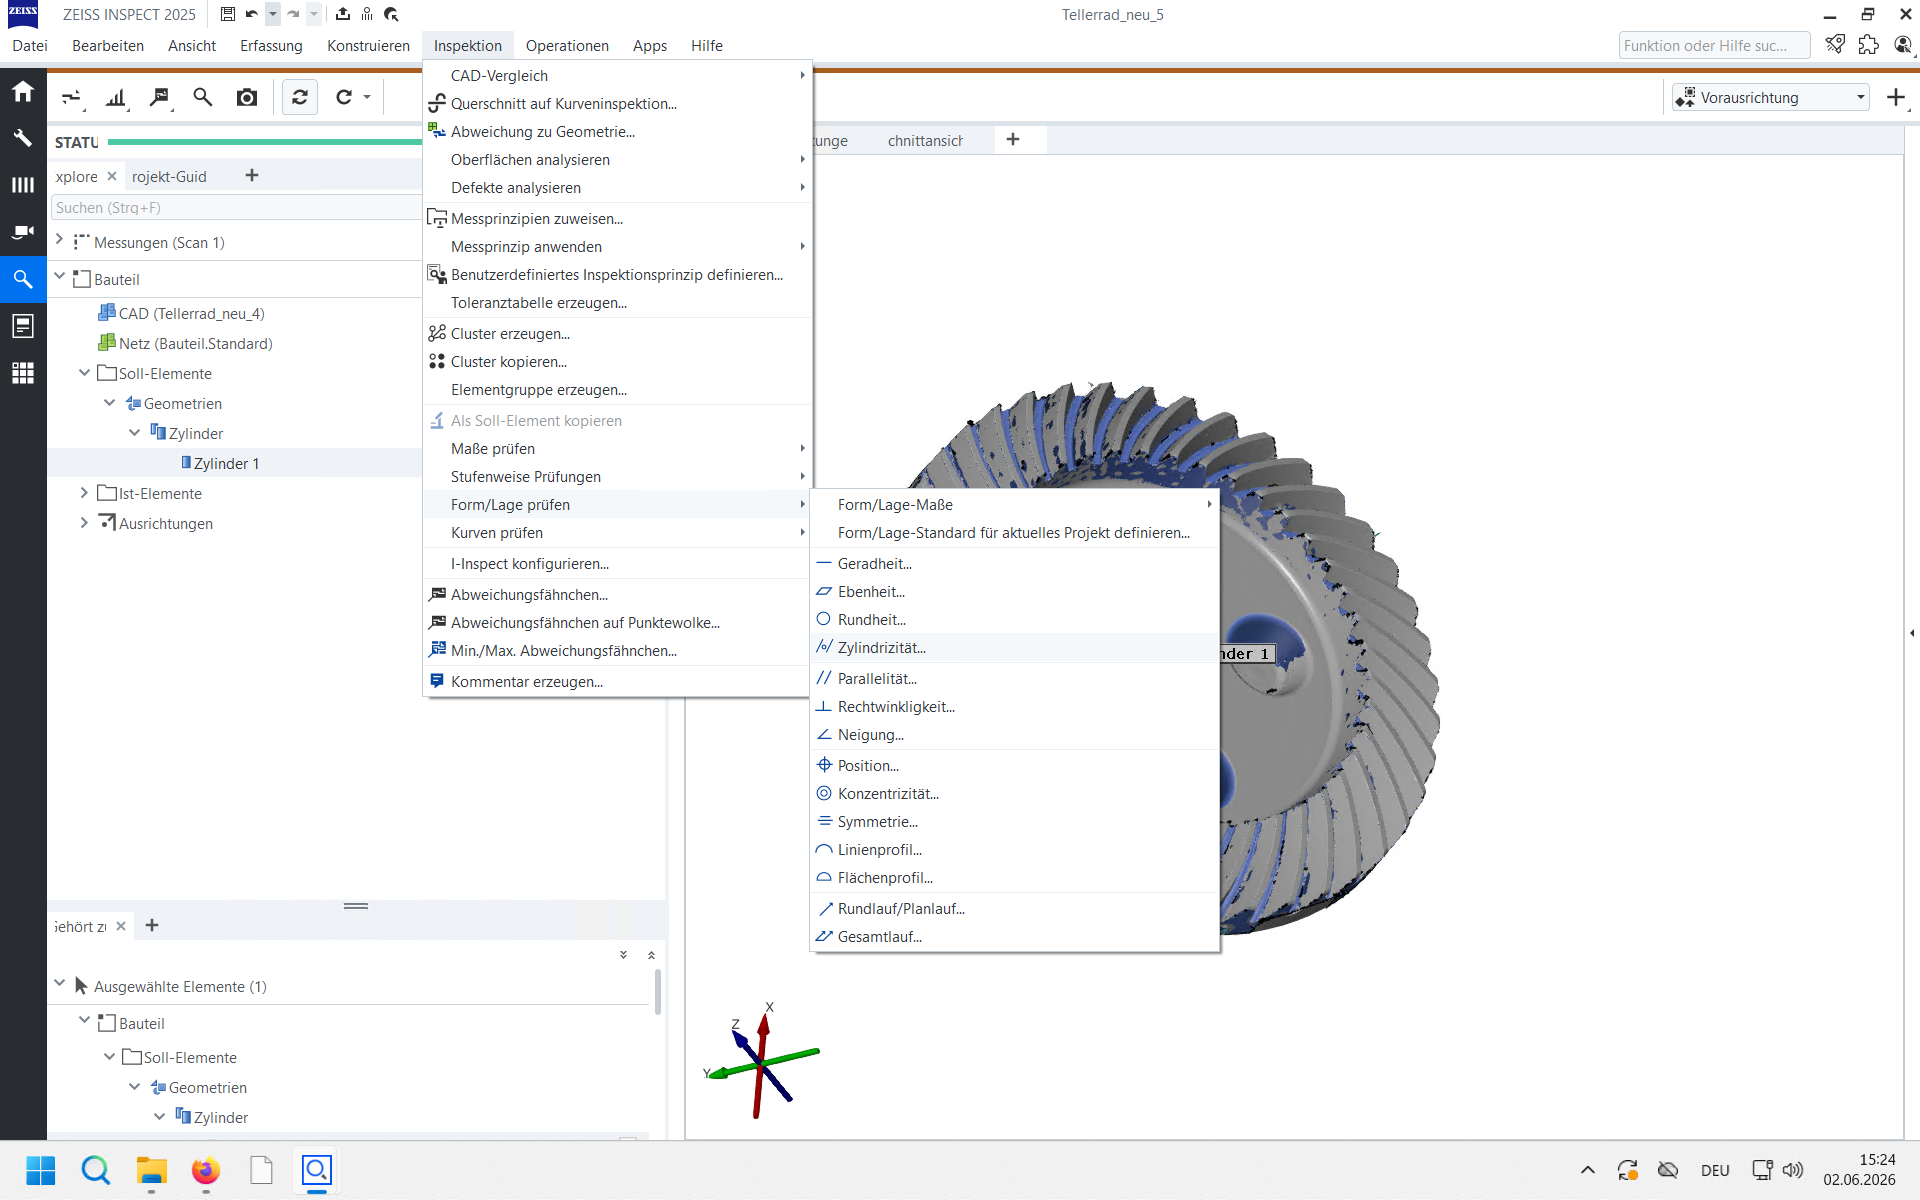Click the magnifying glass toolbar icon

click(x=203, y=97)
